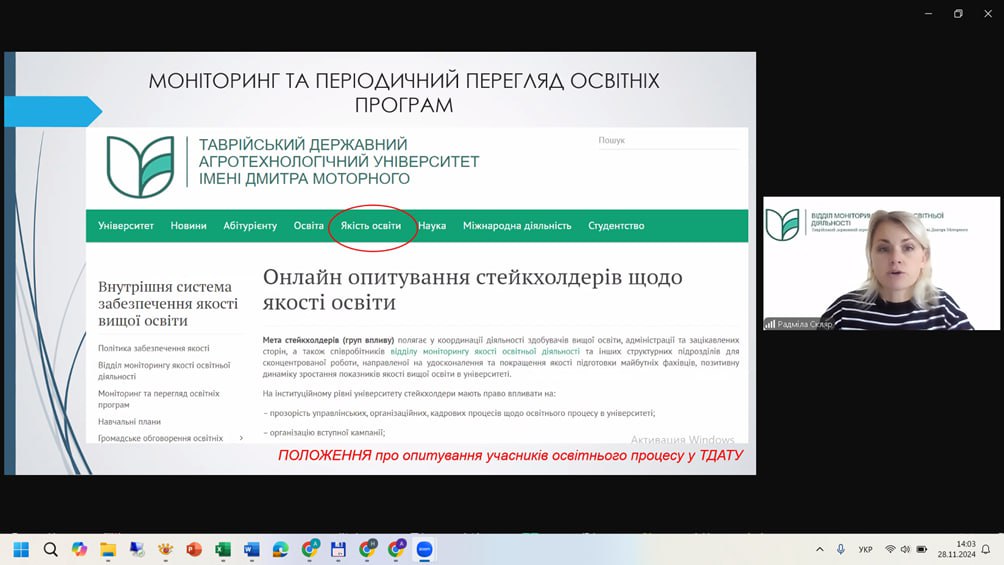Screen dimensions: 1004x565
Task: Switch to Excel in the taskbar
Action: 223,549
